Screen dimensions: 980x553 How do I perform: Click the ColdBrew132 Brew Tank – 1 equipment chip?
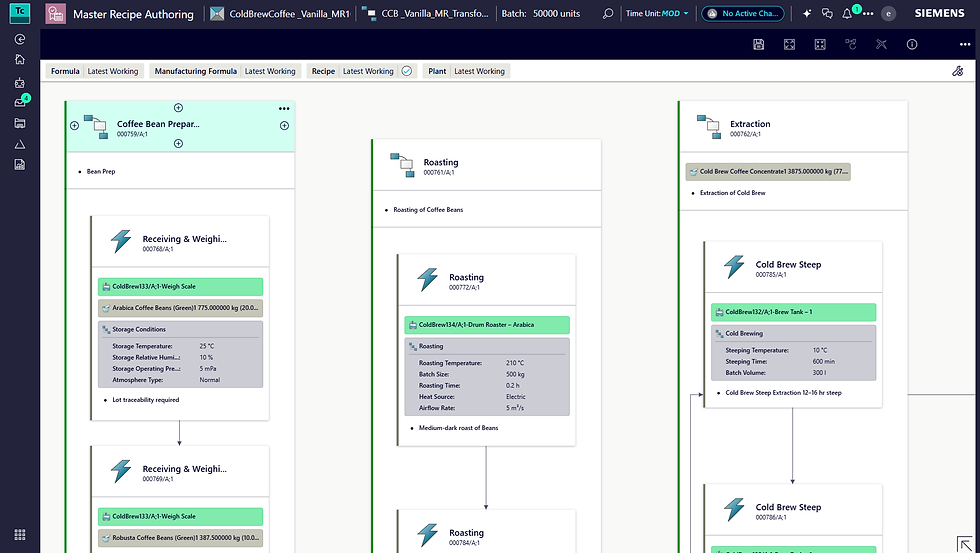point(794,312)
